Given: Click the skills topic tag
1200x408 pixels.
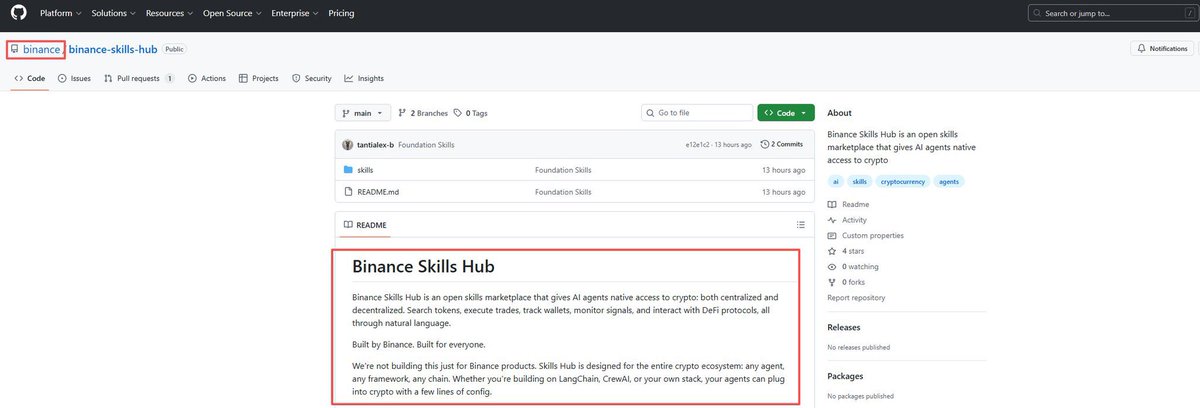Looking at the screenshot, I should pos(860,182).
